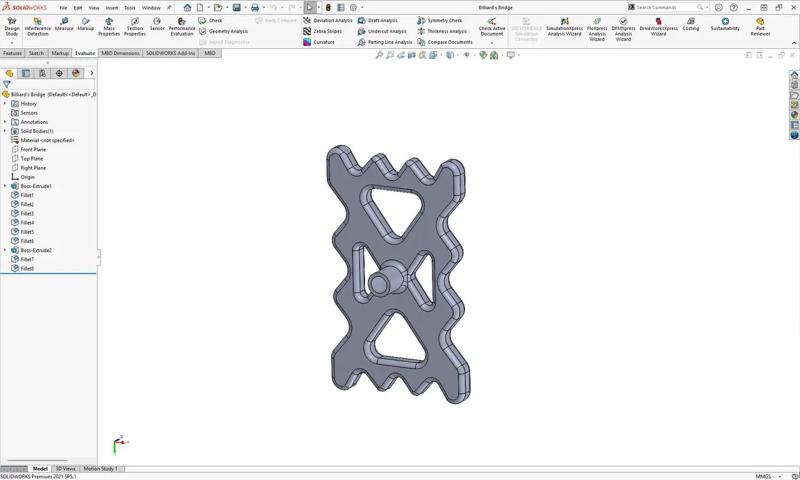Click the feature tree filter field

click(49, 84)
